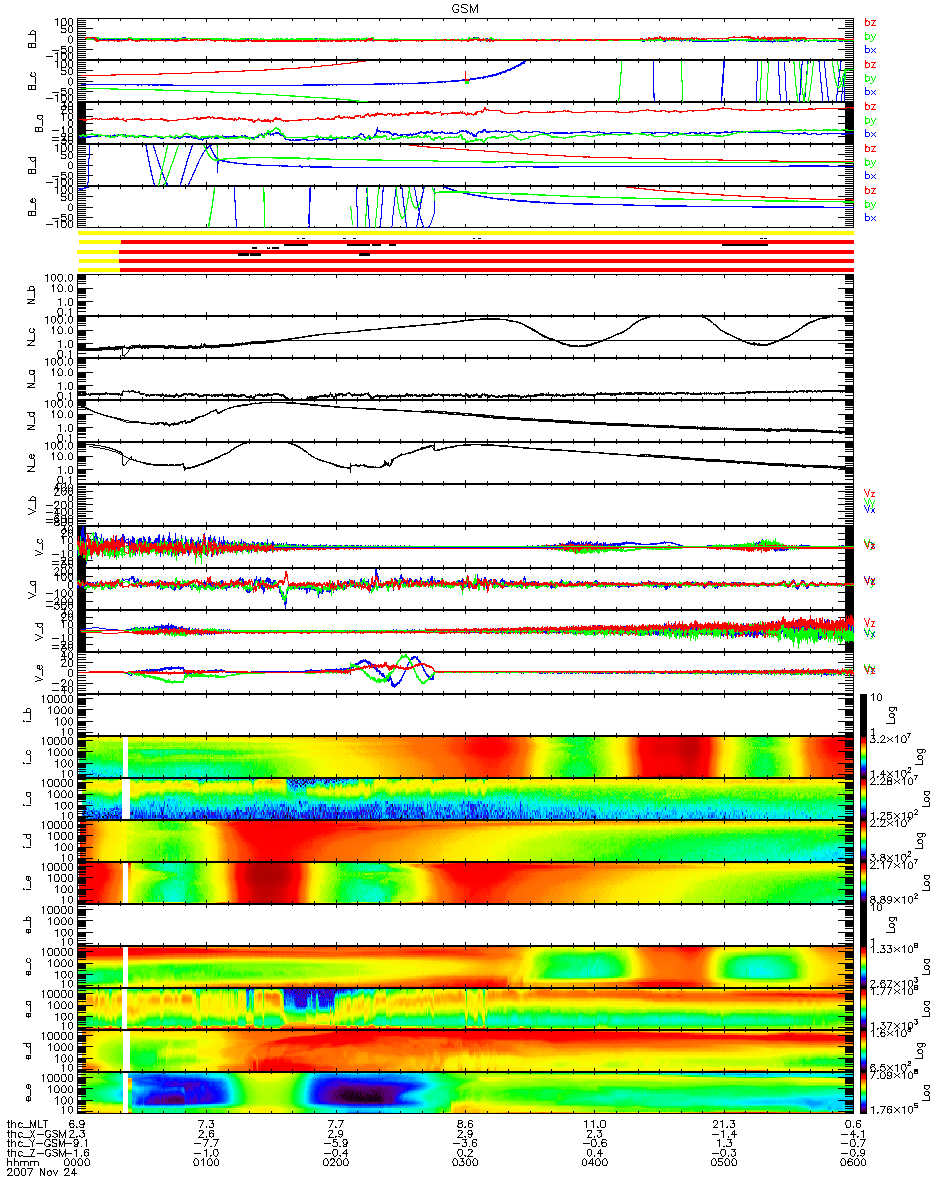930x1200 pixels.
Task: Click the Vz legend beside V_d panel
Action: (869, 622)
